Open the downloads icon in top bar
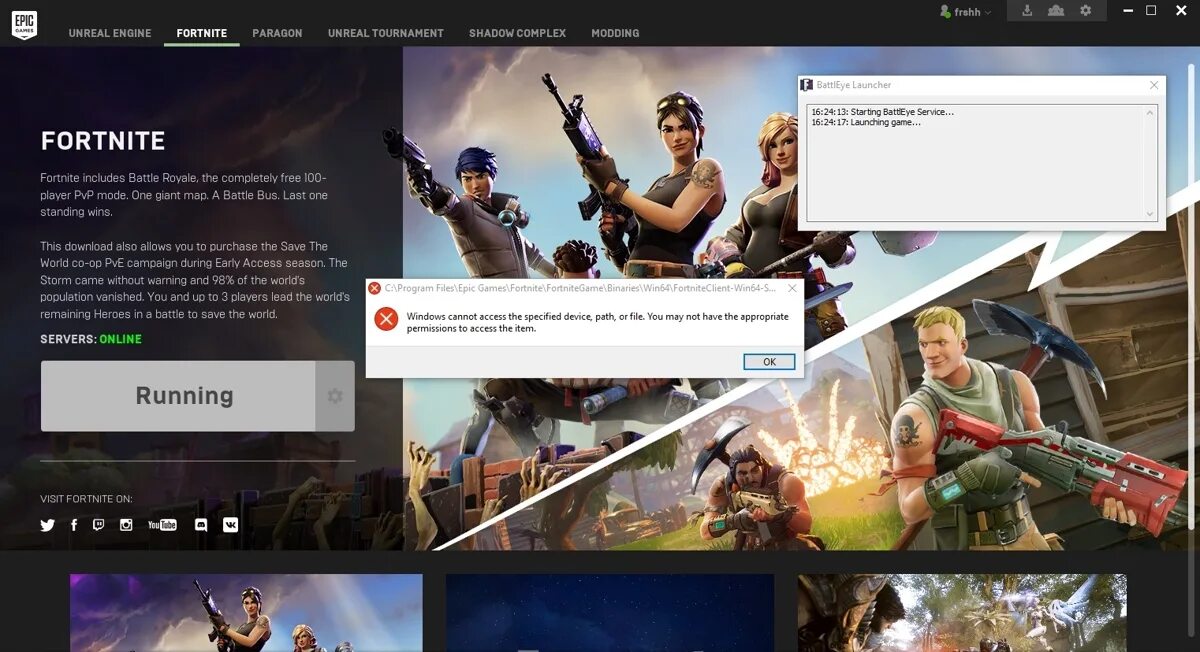Image resolution: width=1200 pixels, height=652 pixels. coord(1027,11)
